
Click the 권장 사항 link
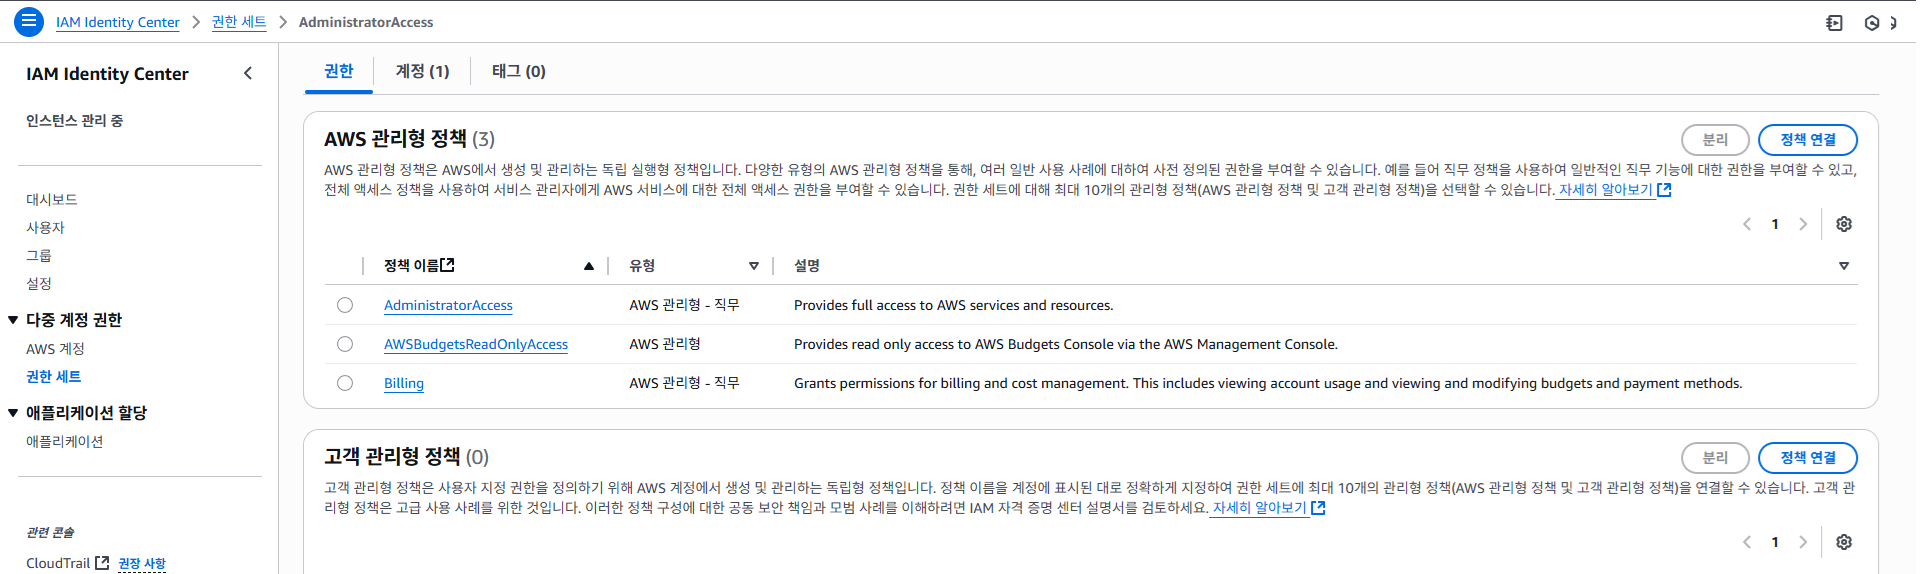[x=142, y=564]
